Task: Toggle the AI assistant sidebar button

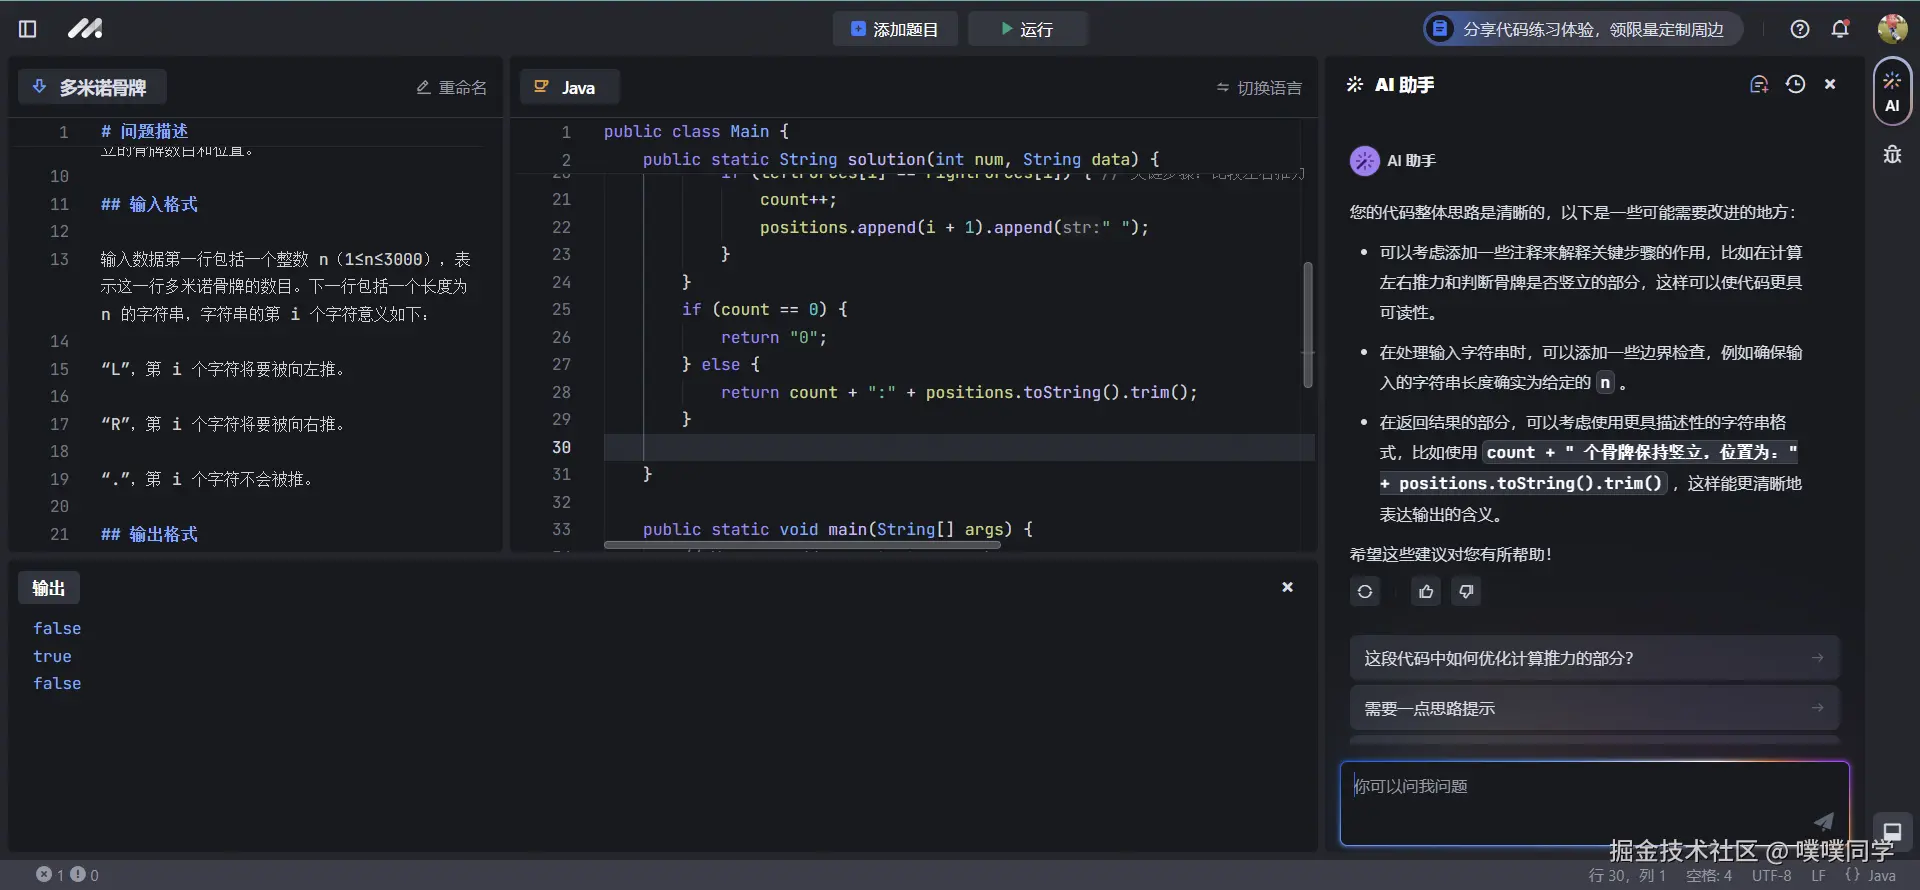Action: tap(1892, 92)
